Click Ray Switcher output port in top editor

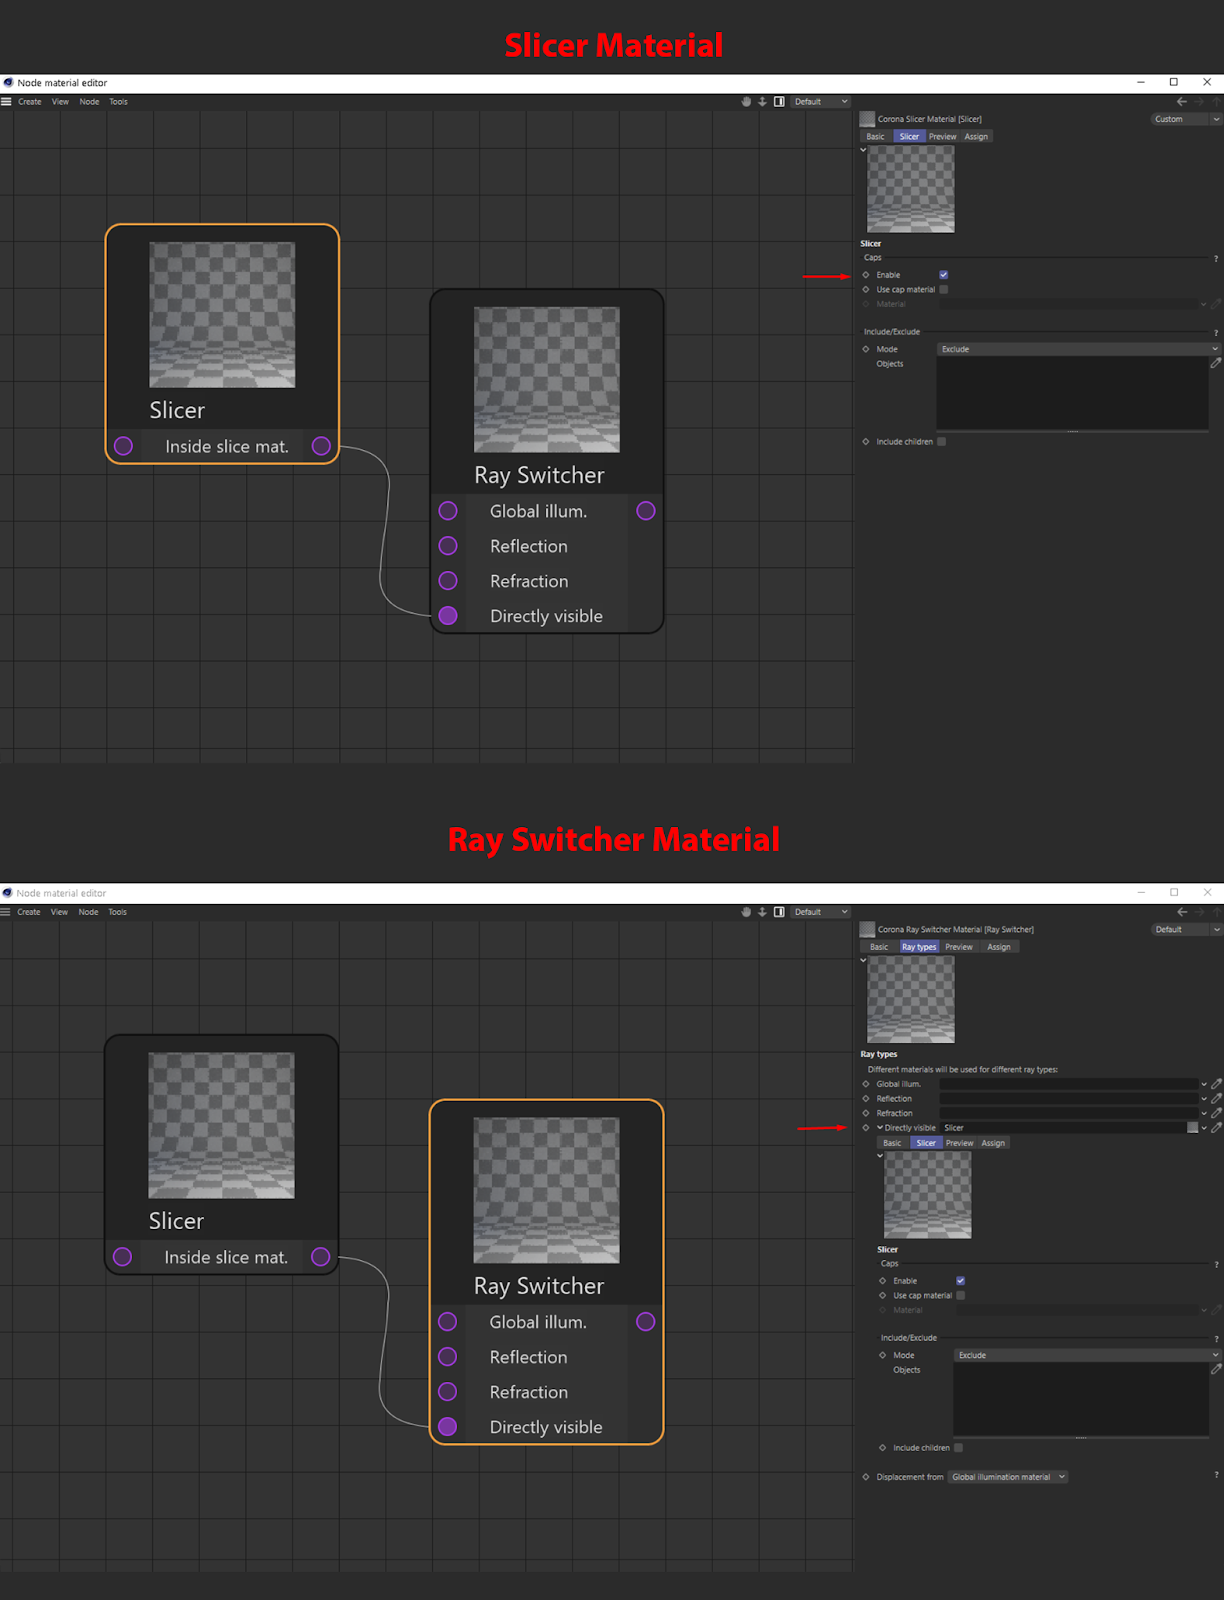click(646, 511)
